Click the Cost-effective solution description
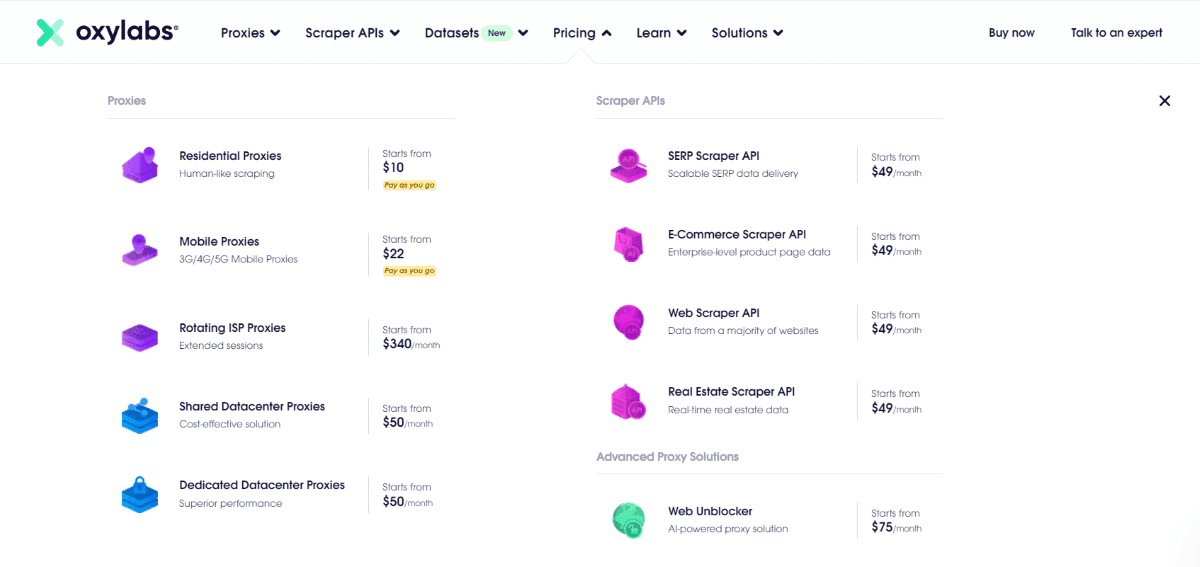 230,424
